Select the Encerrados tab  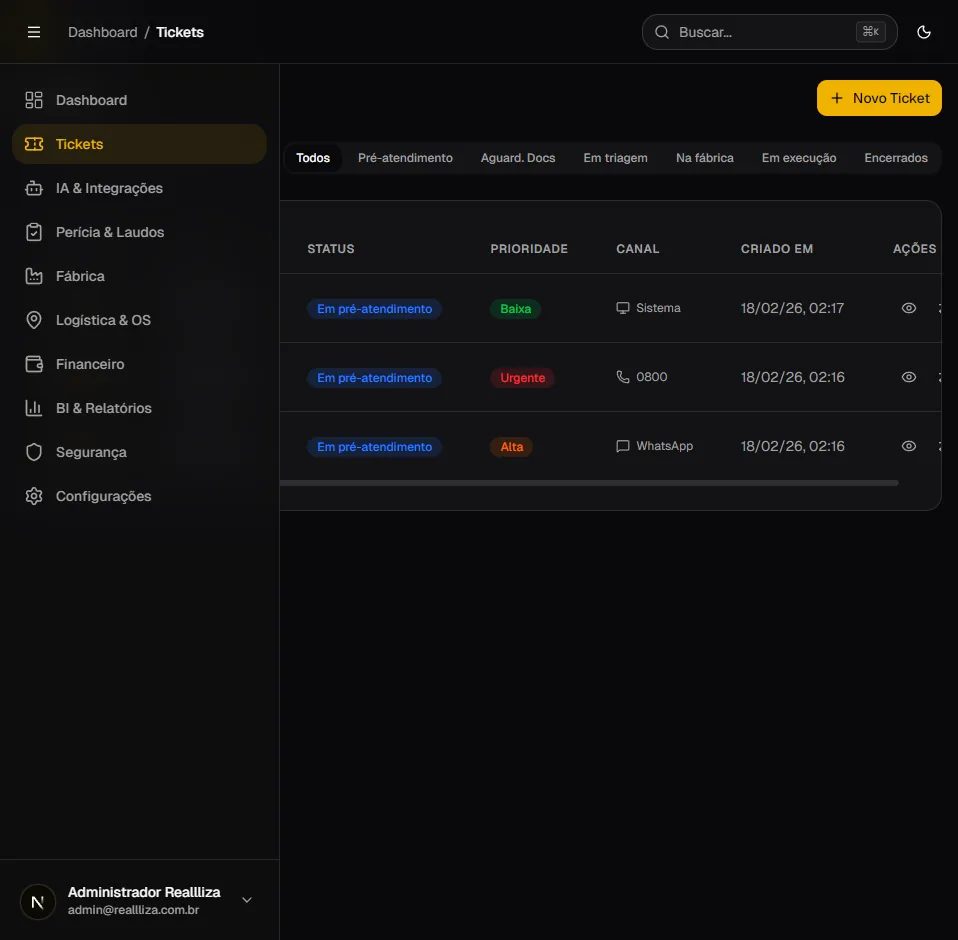[896, 158]
